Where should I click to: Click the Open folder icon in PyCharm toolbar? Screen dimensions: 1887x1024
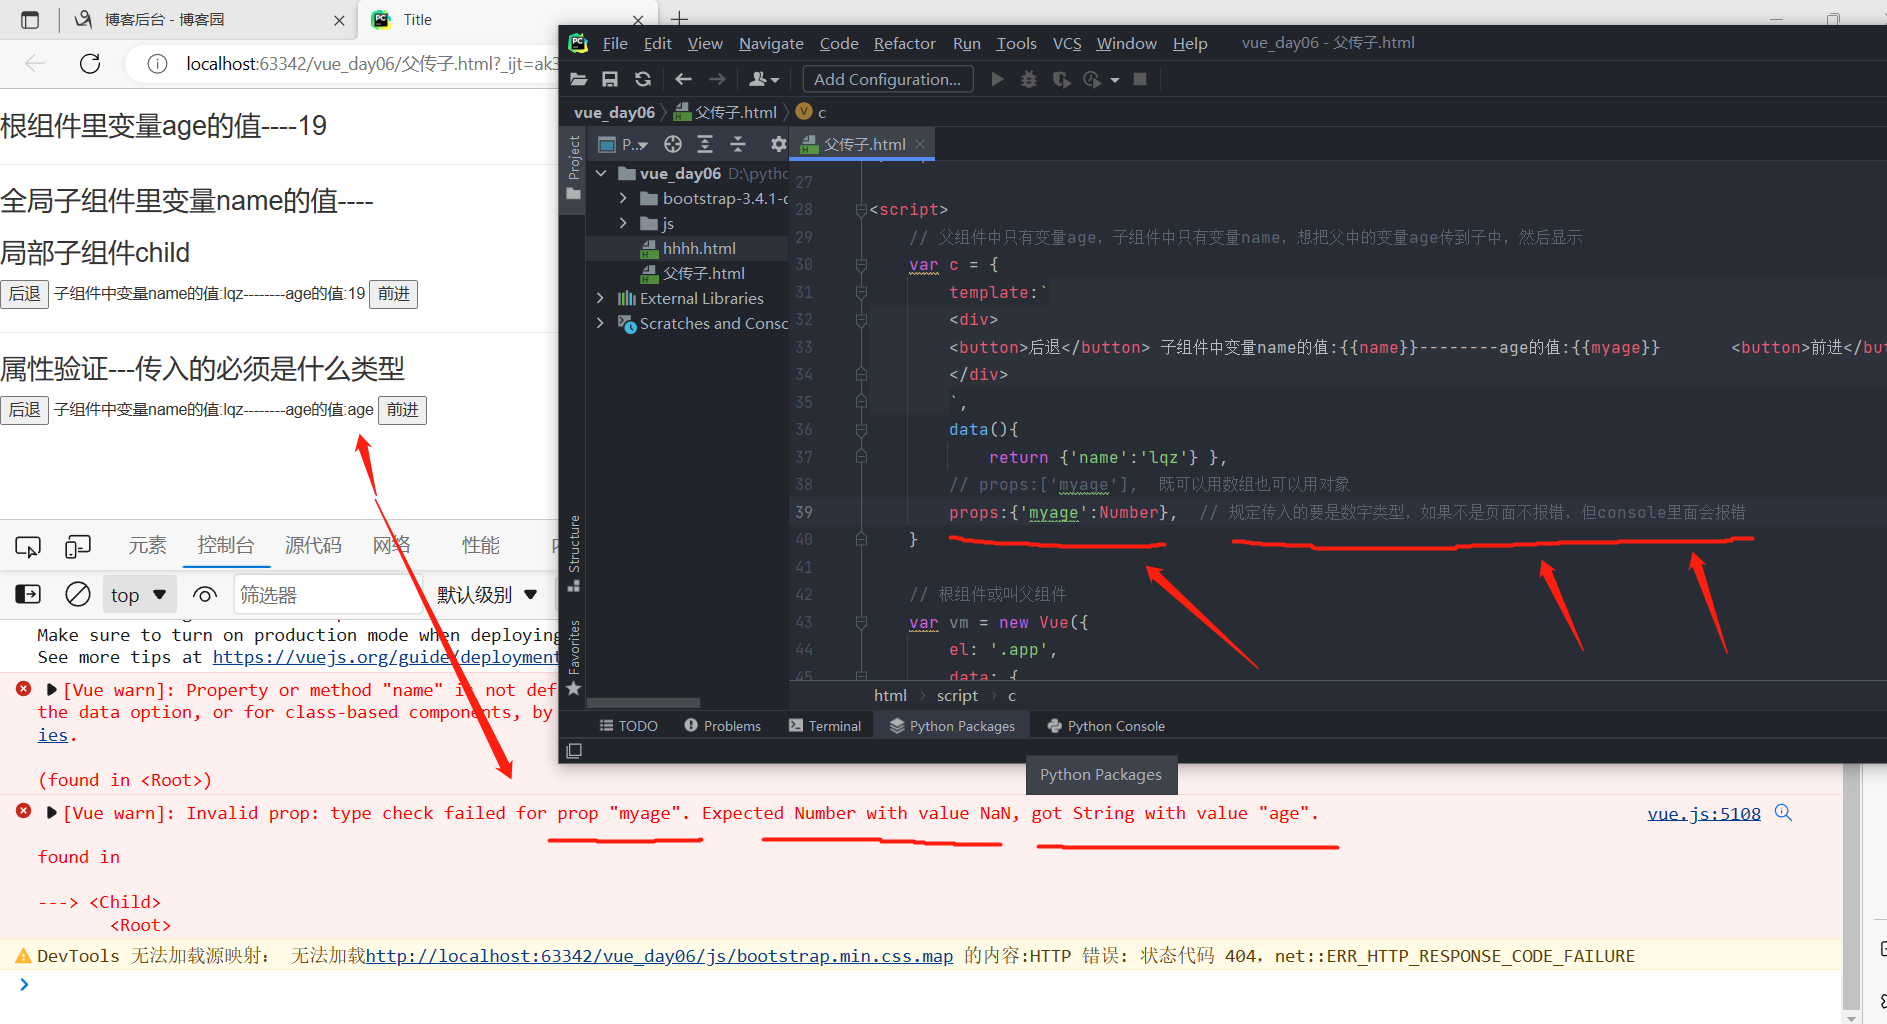coord(578,79)
